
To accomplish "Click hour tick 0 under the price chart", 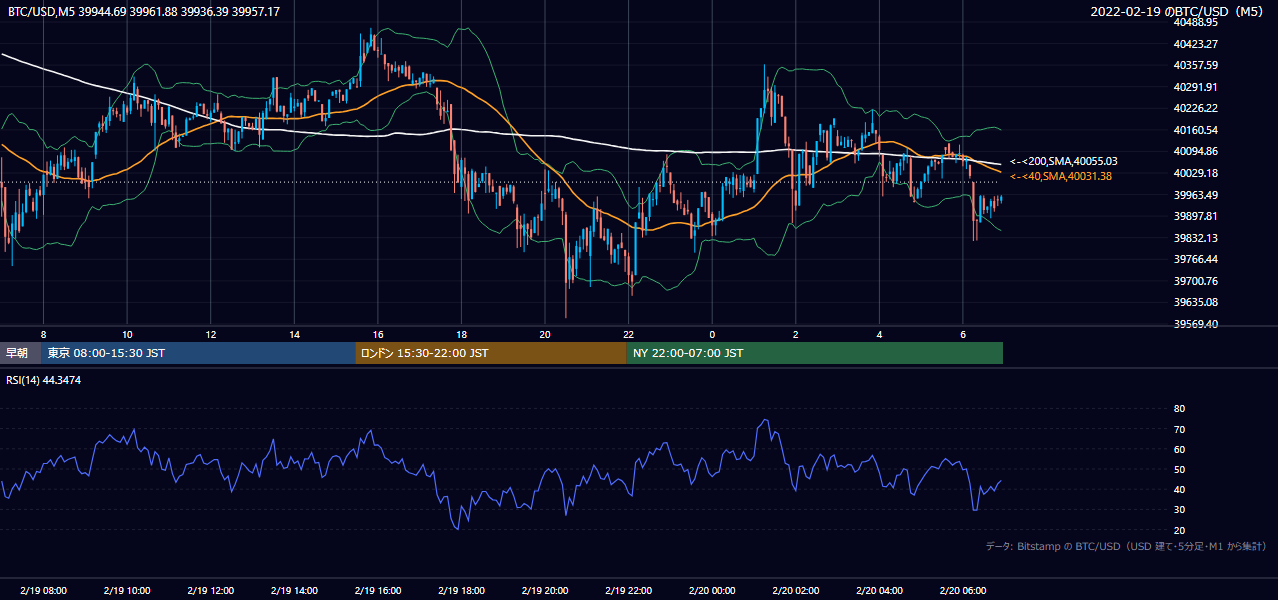I will (x=712, y=334).
